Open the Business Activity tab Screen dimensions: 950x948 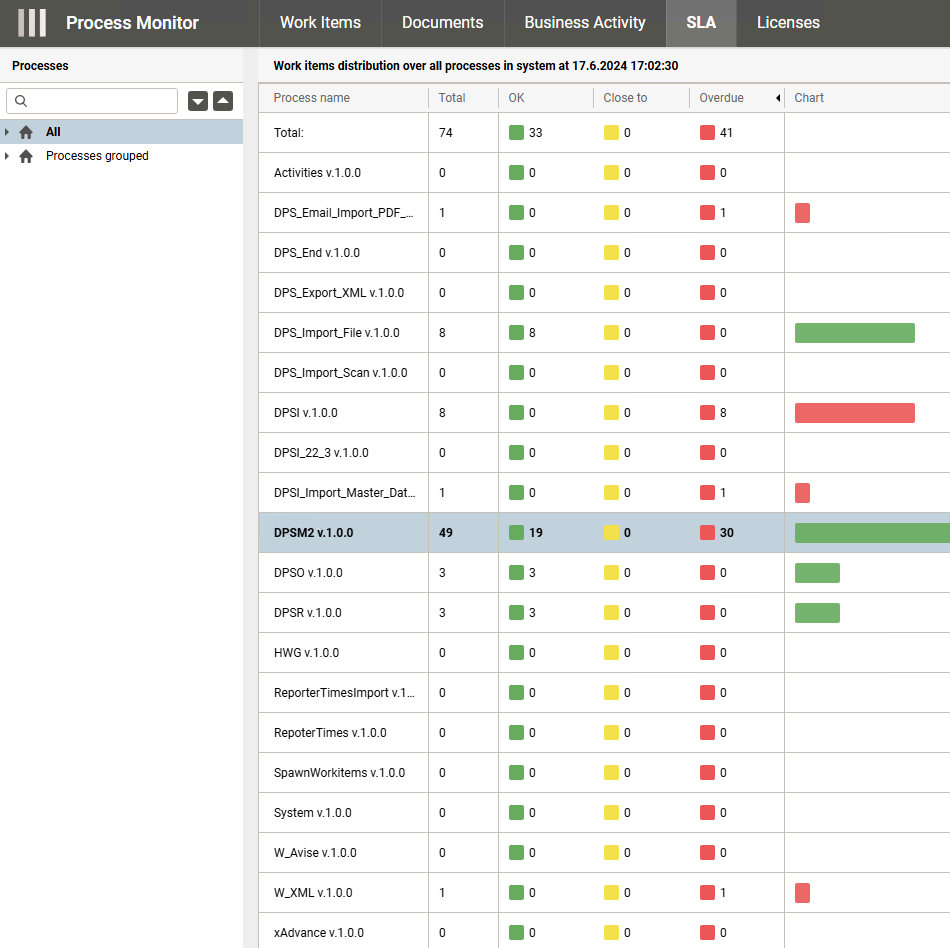tap(584, 23)
